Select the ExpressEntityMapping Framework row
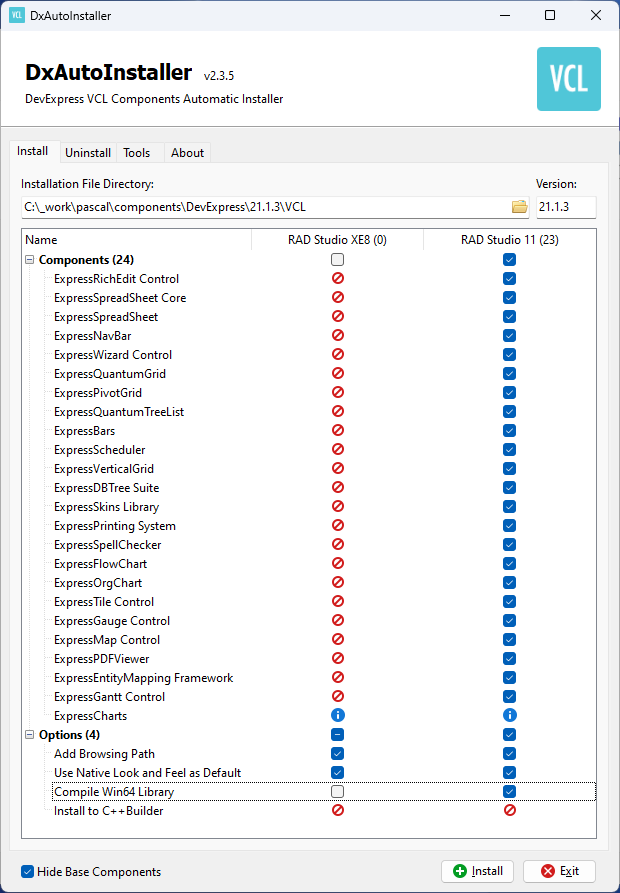 tap(309, 678)
